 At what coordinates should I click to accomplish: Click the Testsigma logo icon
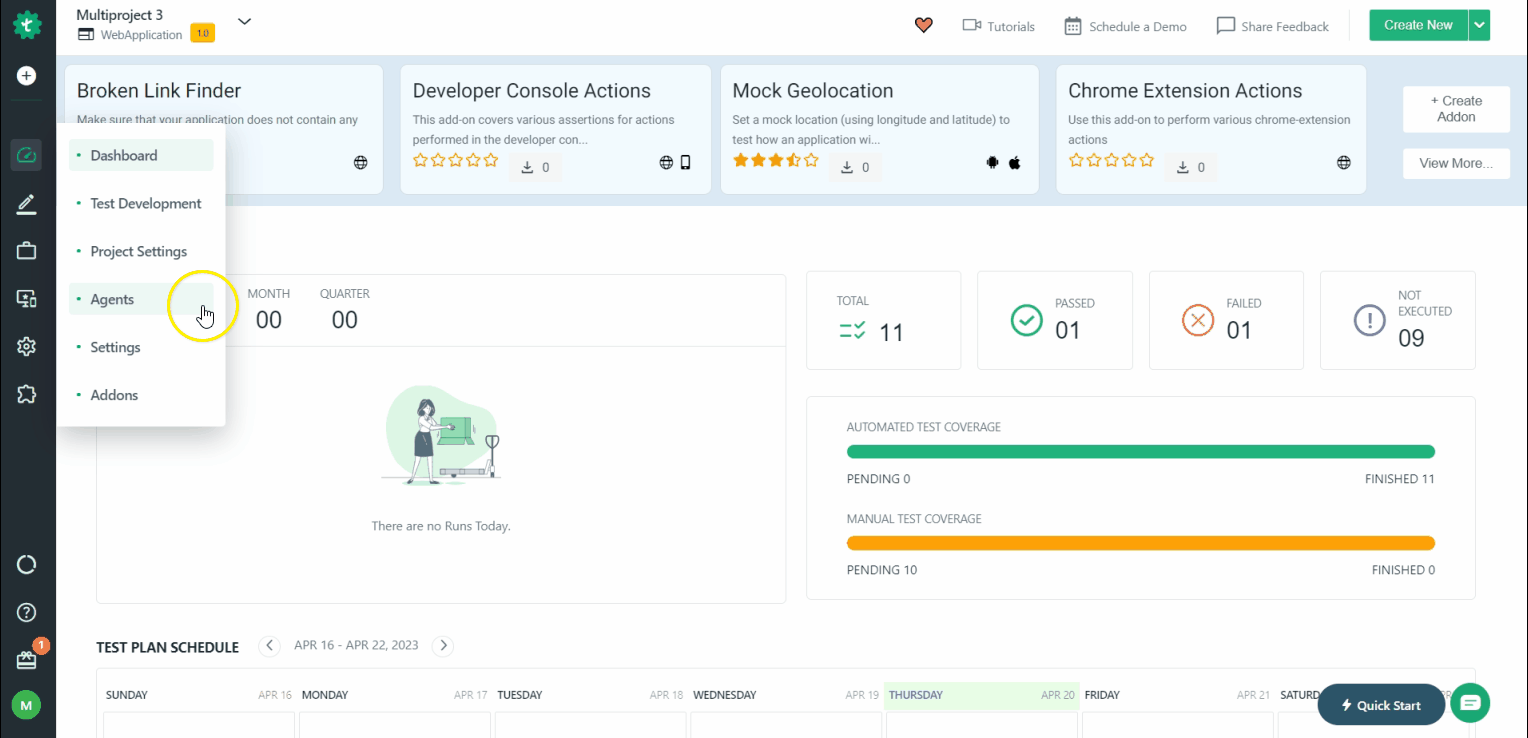tap(27, 24)
